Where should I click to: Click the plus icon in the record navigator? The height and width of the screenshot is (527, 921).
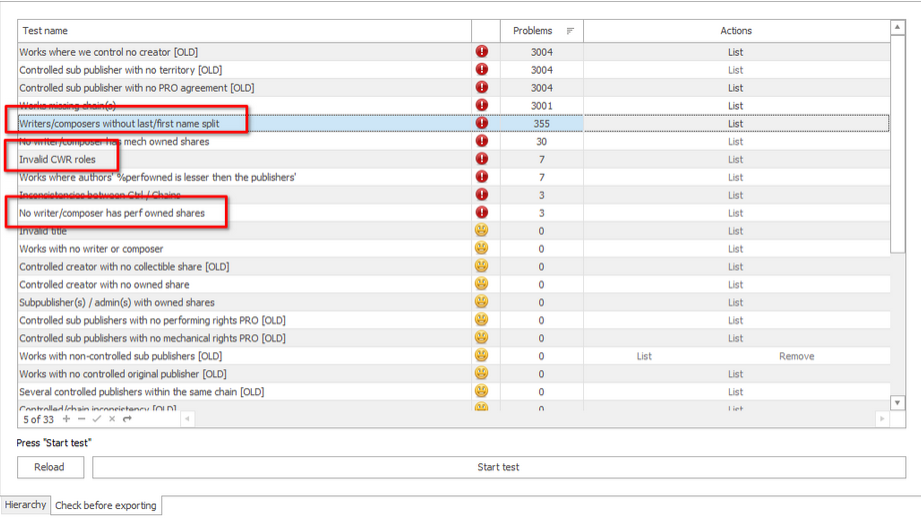click(67, 419)
